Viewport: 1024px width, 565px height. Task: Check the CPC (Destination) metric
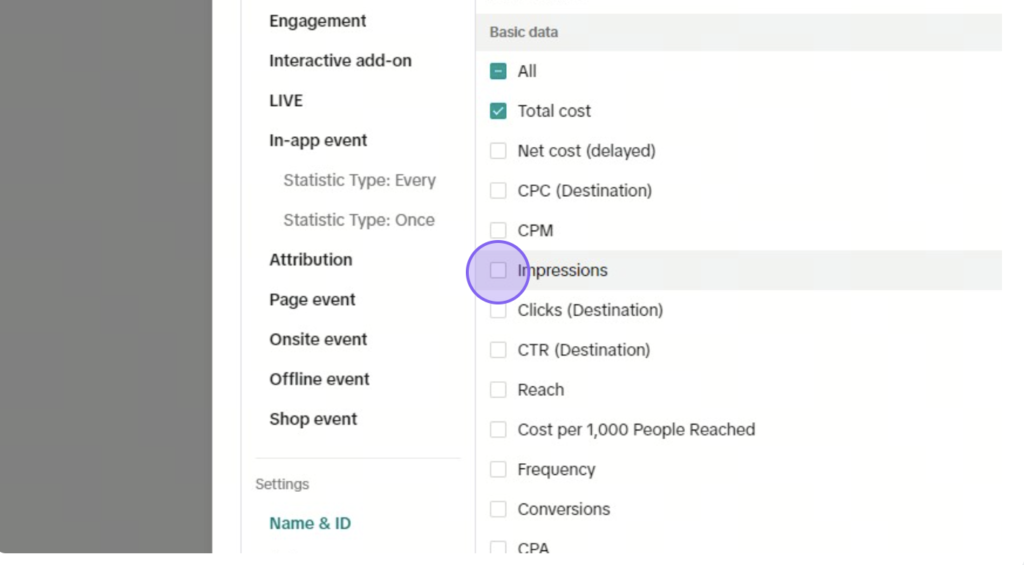pyautogui.click(x=498, y=191)
